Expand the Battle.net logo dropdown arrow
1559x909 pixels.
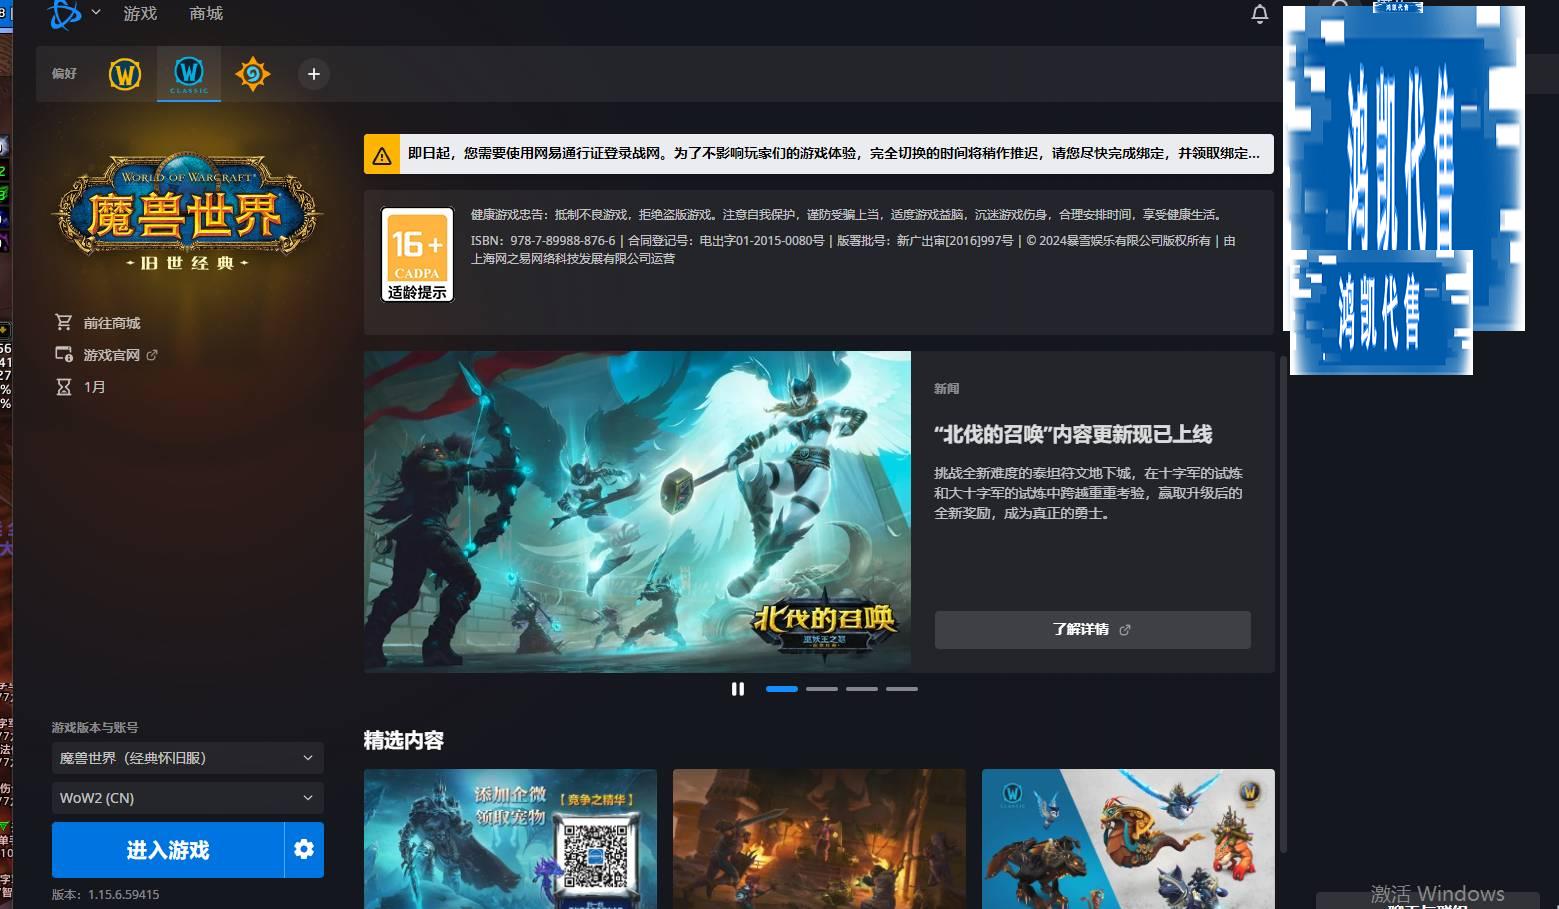pos(96,13)
